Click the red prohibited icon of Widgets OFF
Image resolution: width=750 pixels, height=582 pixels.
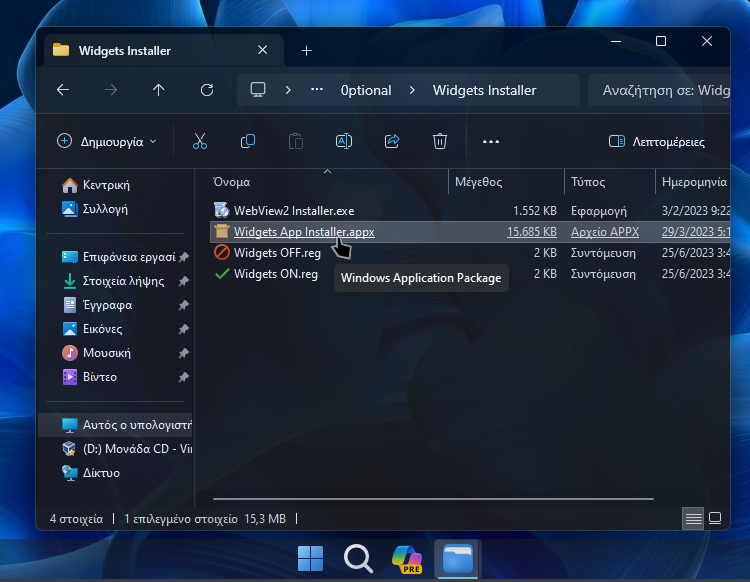[221, 253]
